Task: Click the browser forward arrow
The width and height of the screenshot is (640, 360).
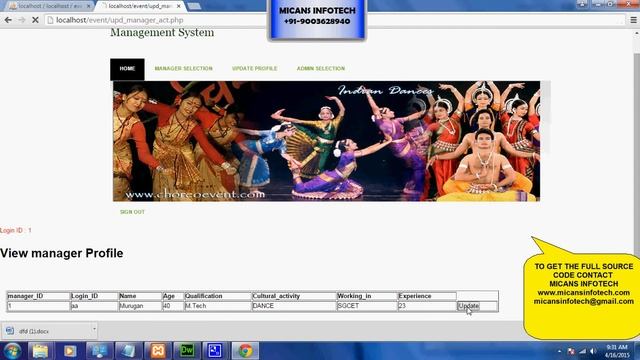Action: click(x=22, y=20)
